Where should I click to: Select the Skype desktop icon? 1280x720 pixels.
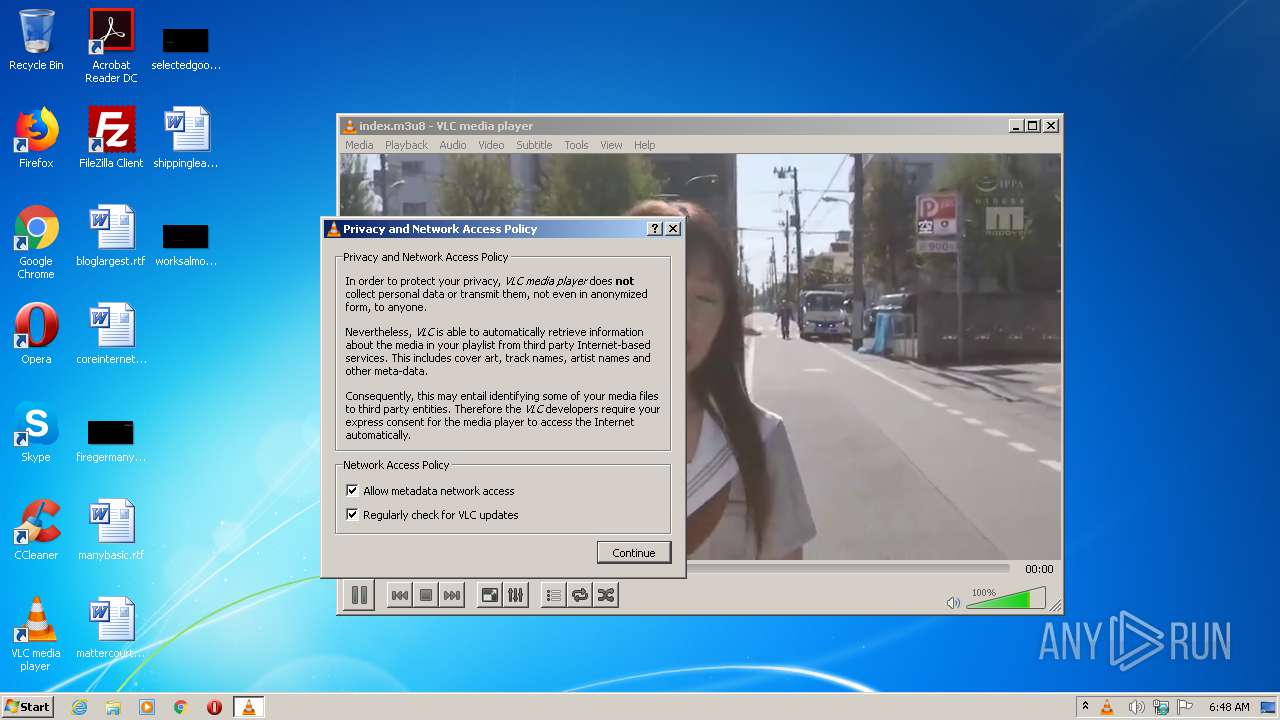point(36,432)
